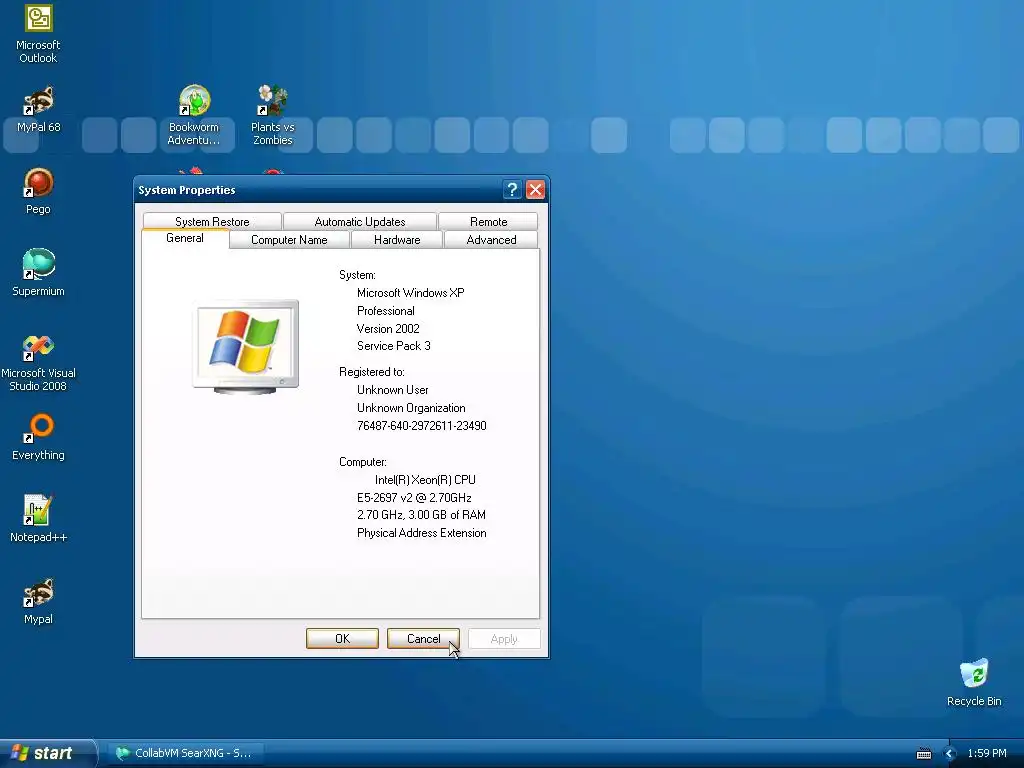Open the Recycle Bin
The image size is (1024, 768).
coord(974,683)
